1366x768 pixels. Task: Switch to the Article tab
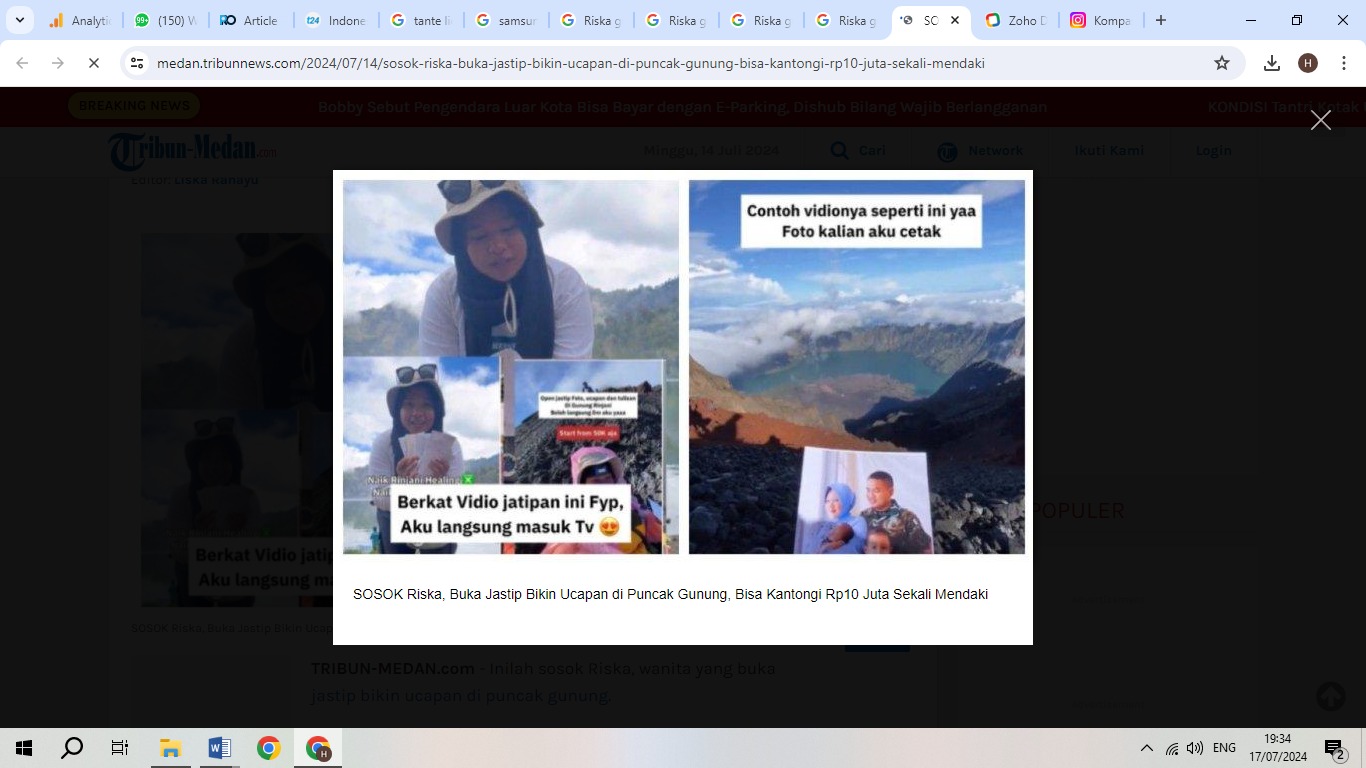click(250, 20)
